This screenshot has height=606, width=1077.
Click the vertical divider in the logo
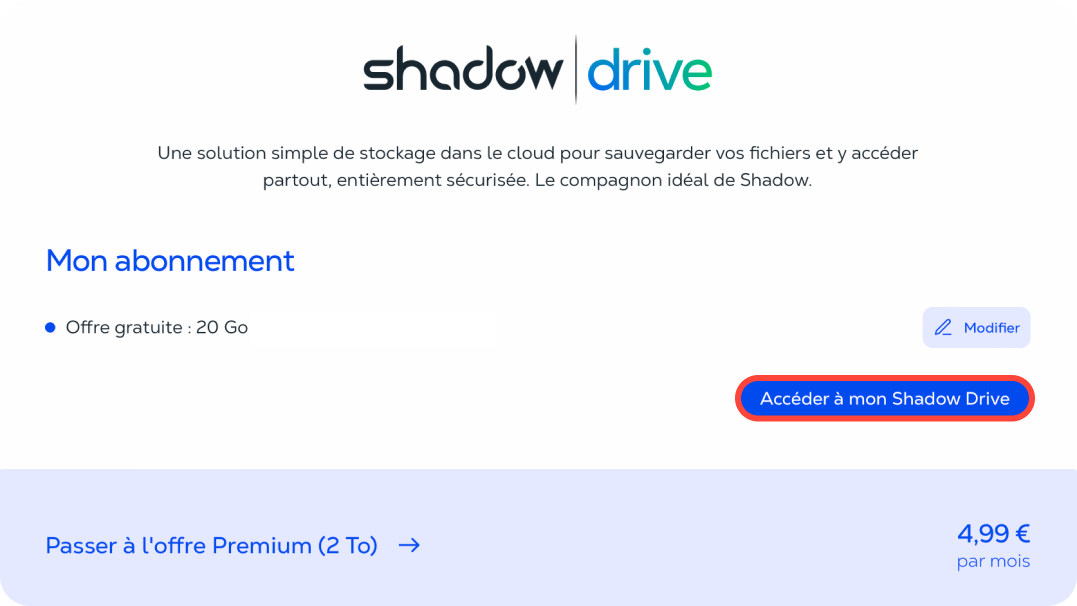point(576,70)
